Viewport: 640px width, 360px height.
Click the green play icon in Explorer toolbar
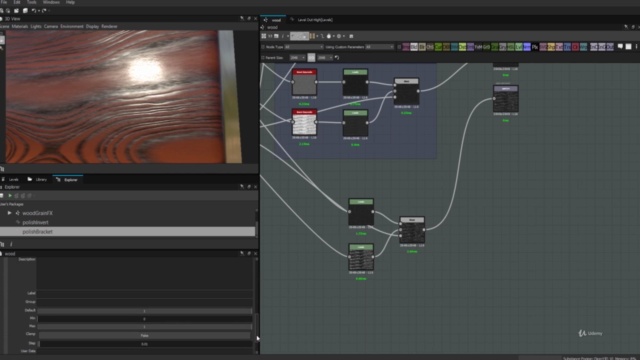[10, 196]
